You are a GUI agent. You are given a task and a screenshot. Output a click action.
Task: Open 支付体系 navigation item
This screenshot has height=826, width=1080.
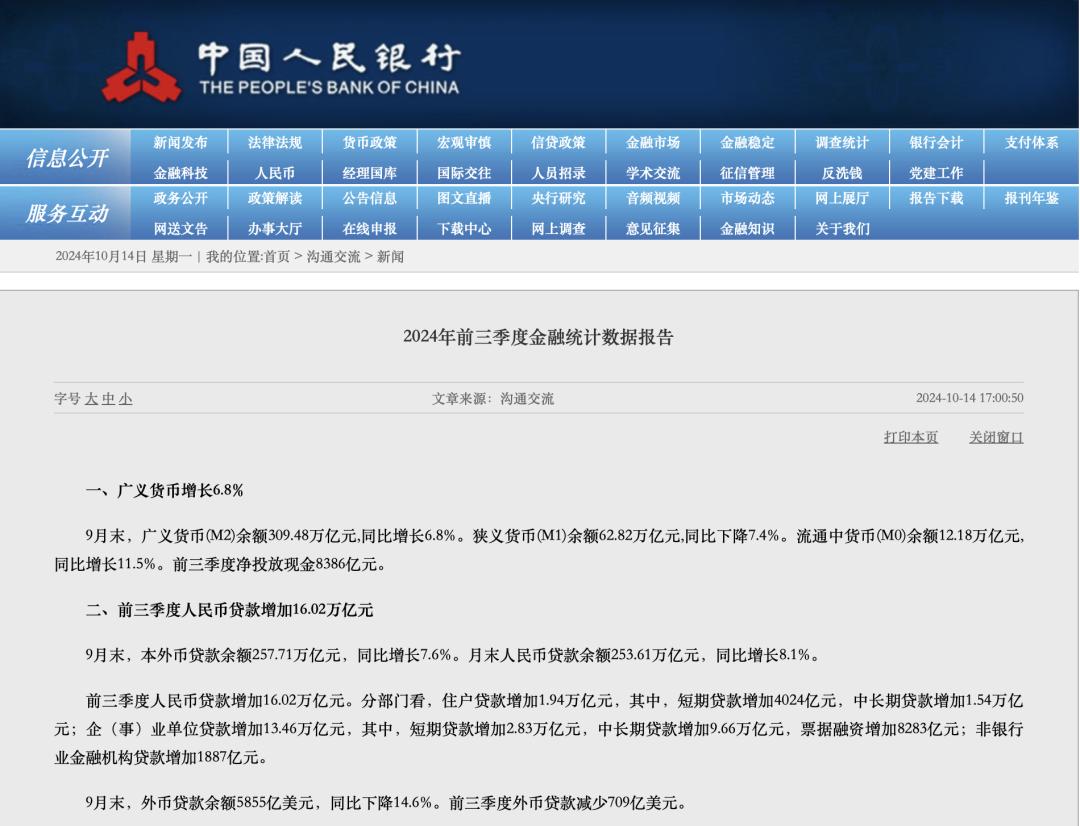click(1031, 143)
